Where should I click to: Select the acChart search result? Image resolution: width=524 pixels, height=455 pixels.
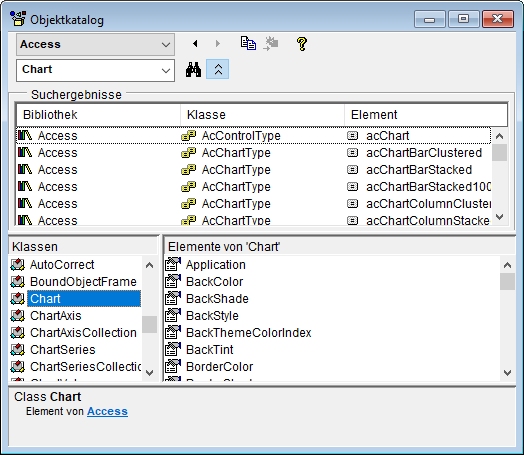coord(253,136)
